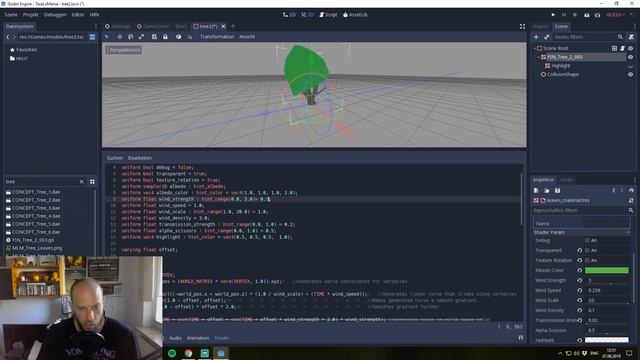Click the select mode arrow tool
The width and height of the screenshot is (640, 360).
pos(107,37)
